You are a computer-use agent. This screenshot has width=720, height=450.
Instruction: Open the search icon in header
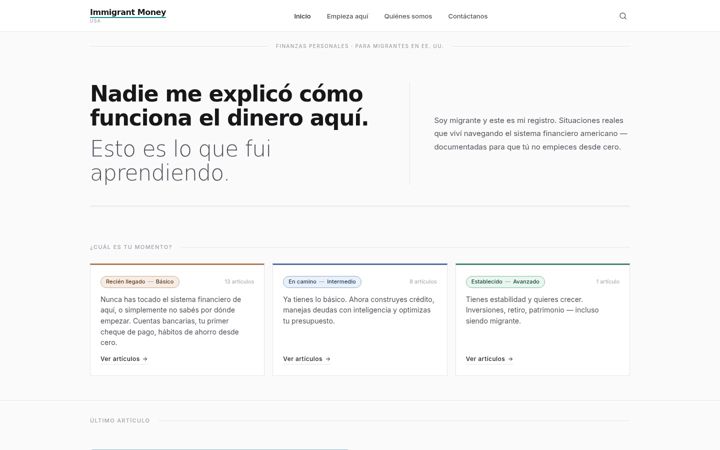(623, 16)
